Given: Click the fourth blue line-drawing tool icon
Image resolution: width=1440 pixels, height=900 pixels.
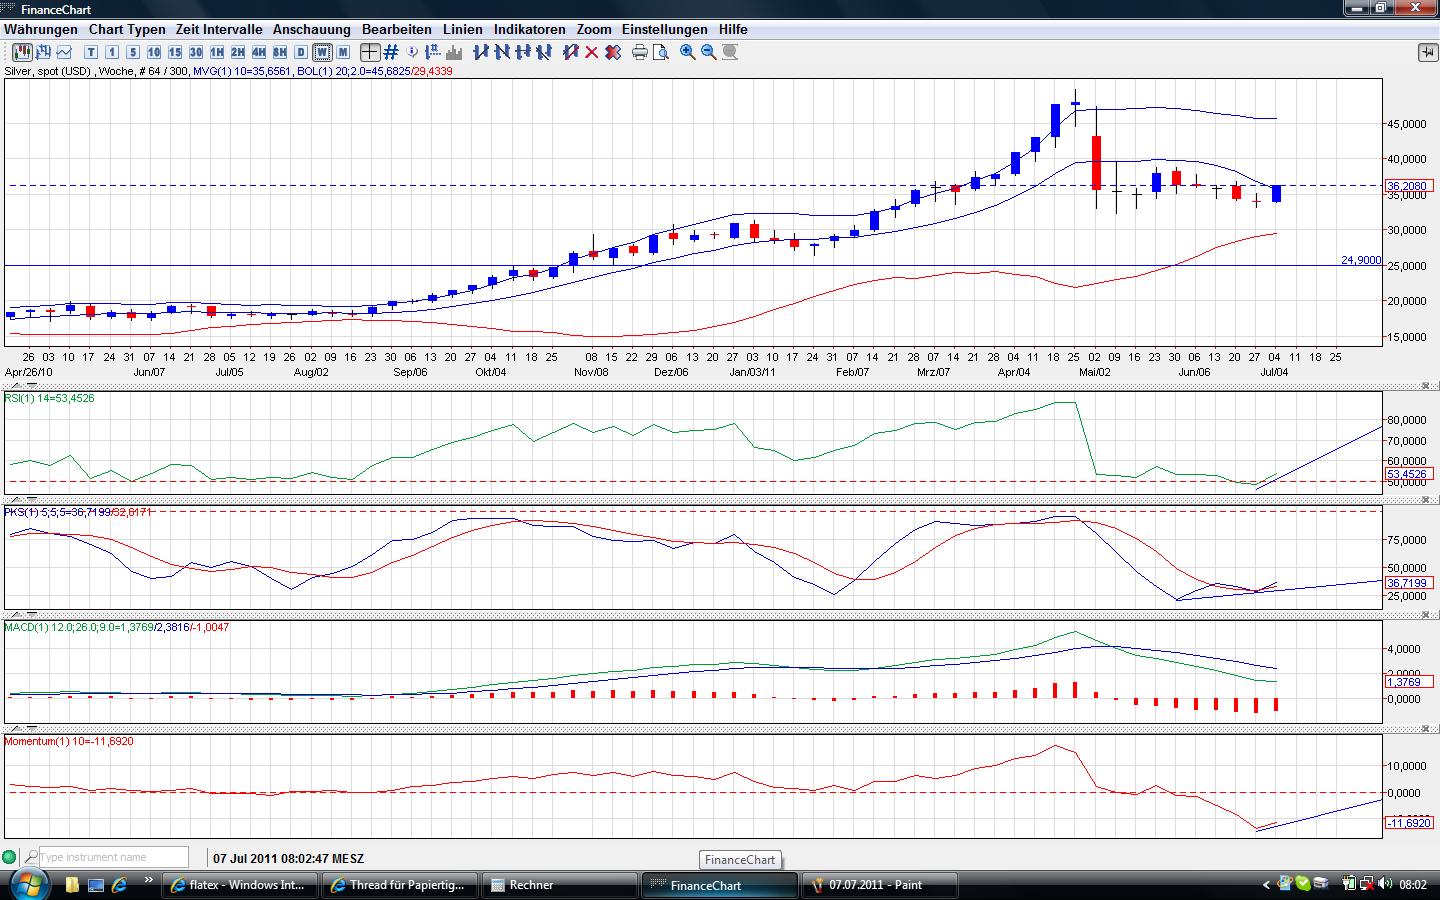Looking at the screenshot, I should pyautogui.click(x=544, y=52).
